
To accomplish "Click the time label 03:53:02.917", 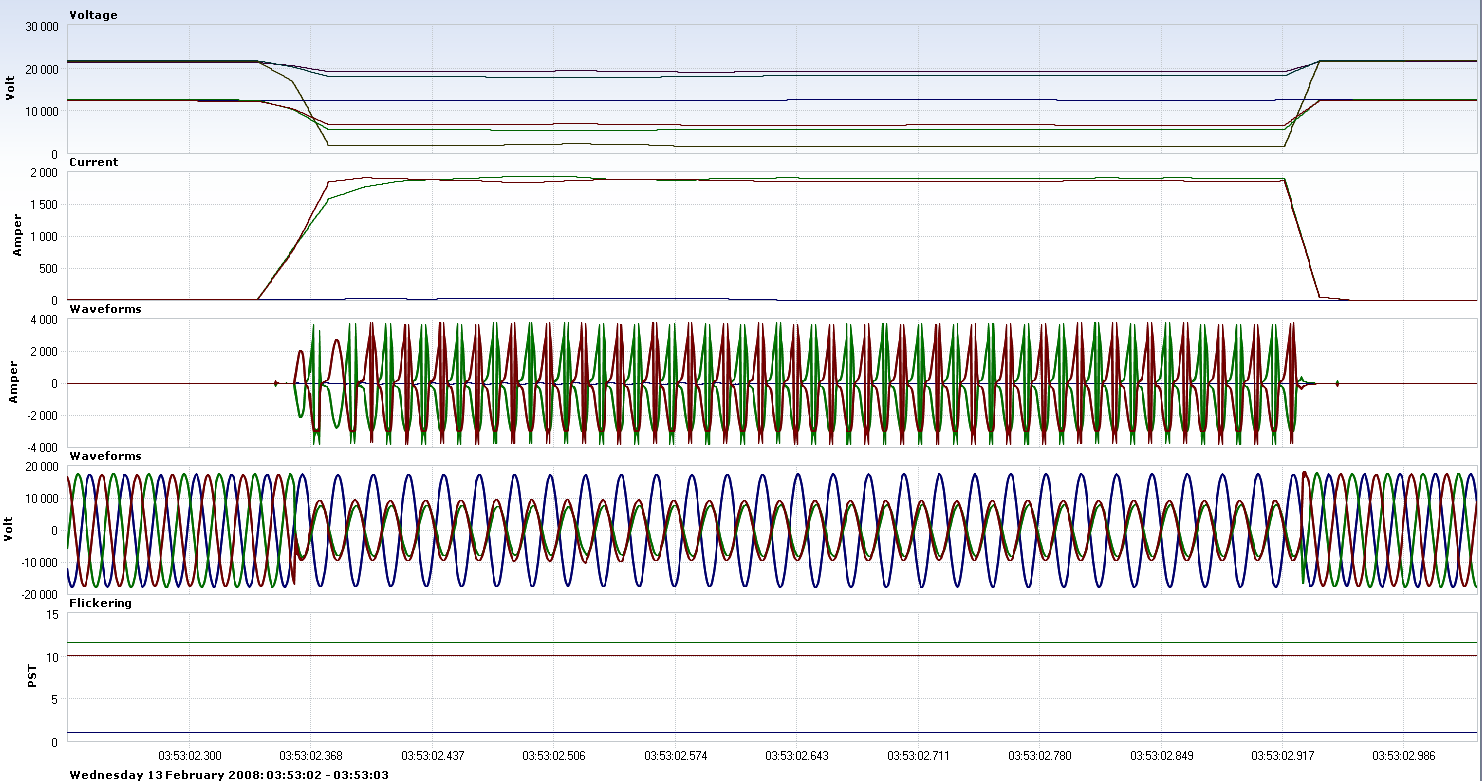I will click(x=1282, y=756).
